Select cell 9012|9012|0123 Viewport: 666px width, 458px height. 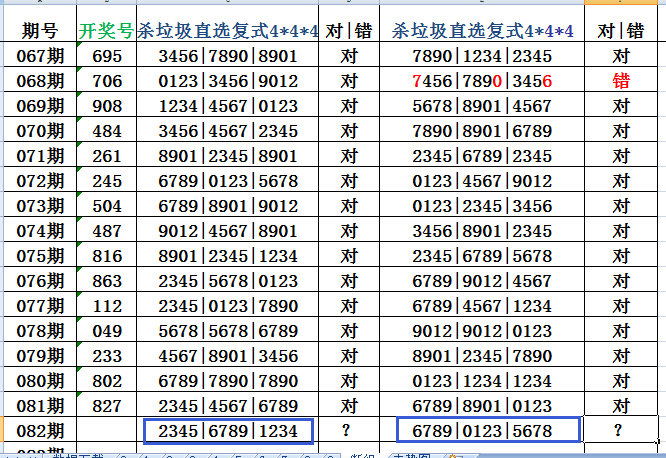(x=482, y=331)
